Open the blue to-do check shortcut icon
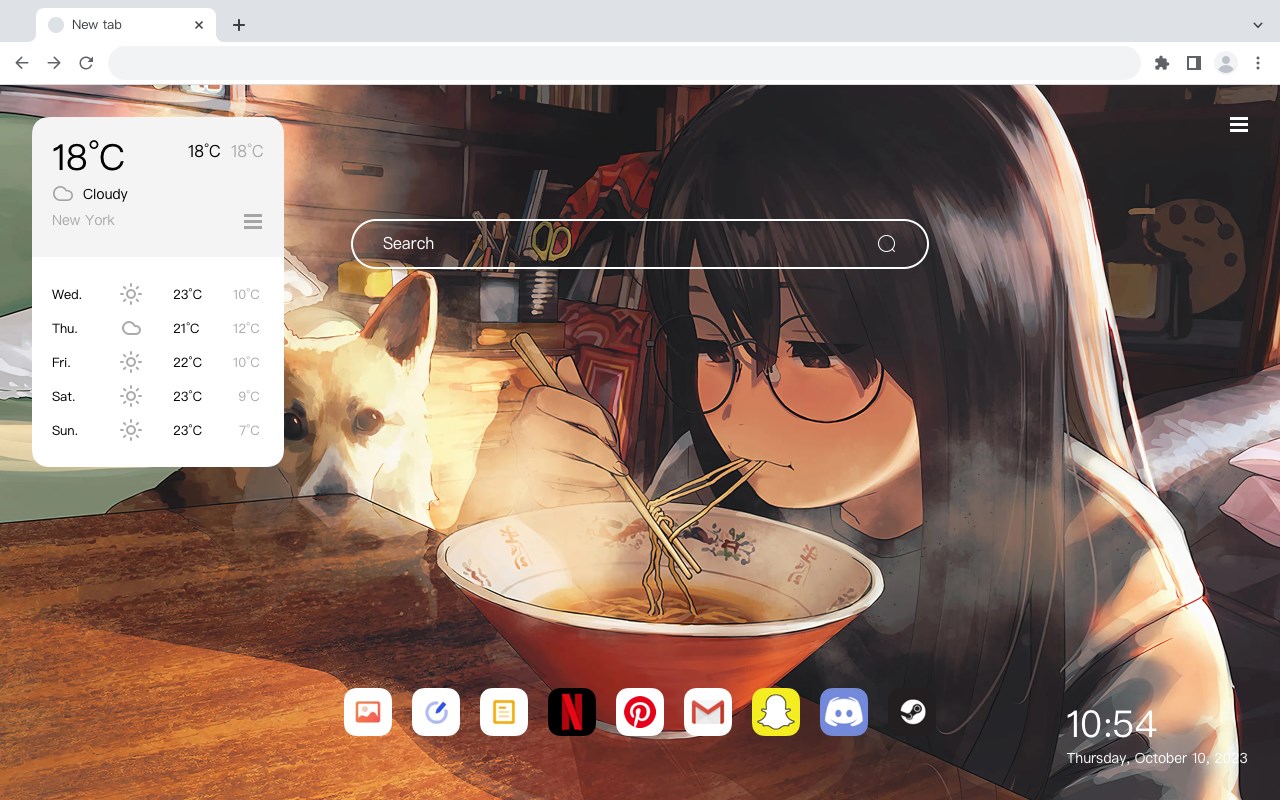Image resolution: width=1280 pixels, height=800 pixels. [436, 712]
